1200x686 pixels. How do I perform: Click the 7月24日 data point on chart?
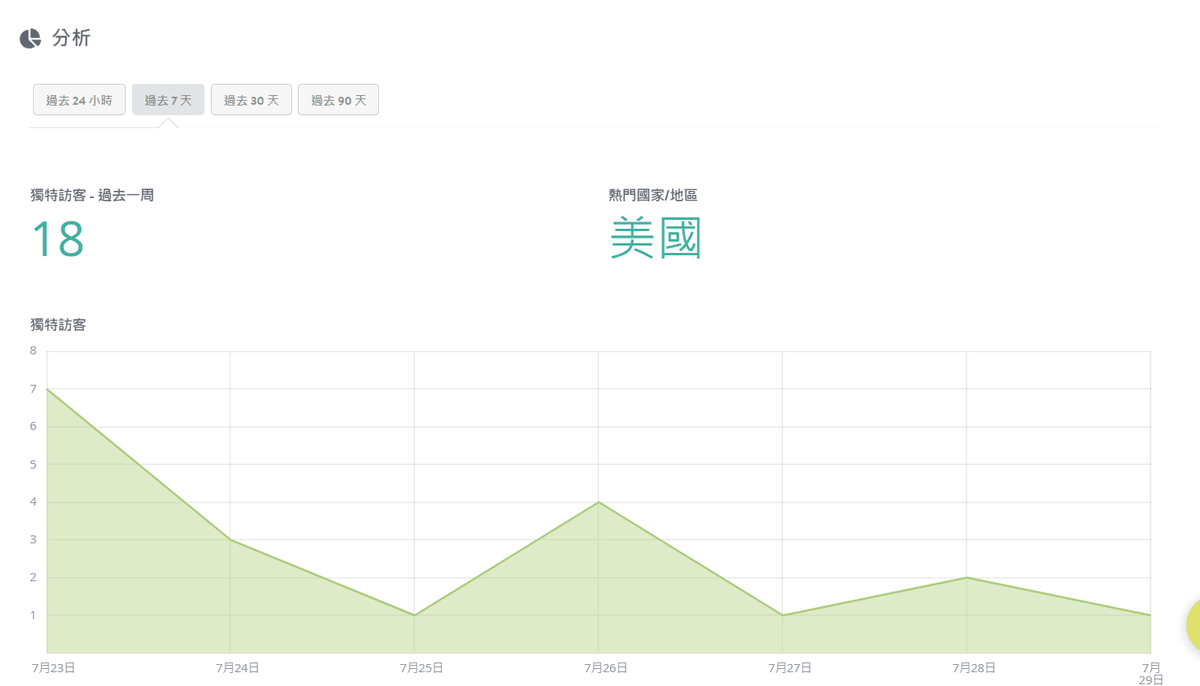[x=230, y=540]
